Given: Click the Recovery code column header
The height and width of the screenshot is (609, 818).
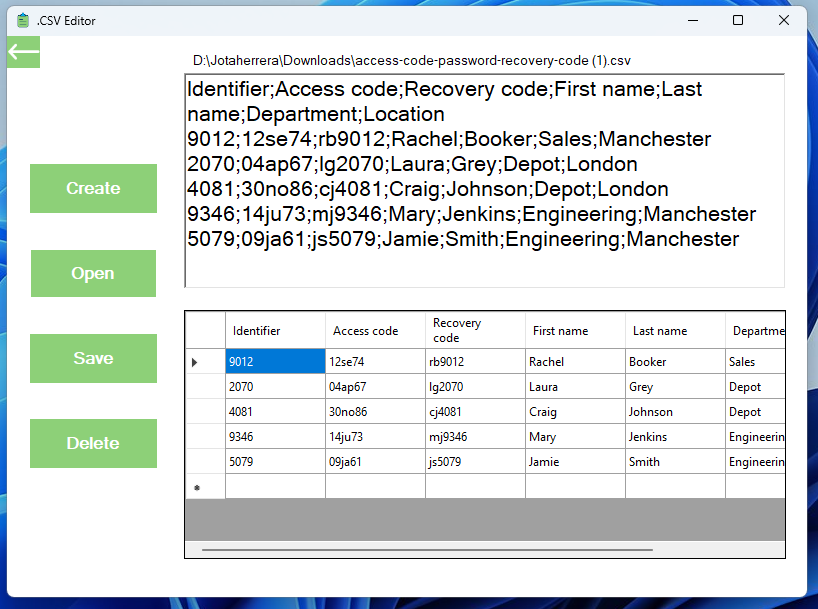Looking at the screenshot, I should tap(475, 330).
